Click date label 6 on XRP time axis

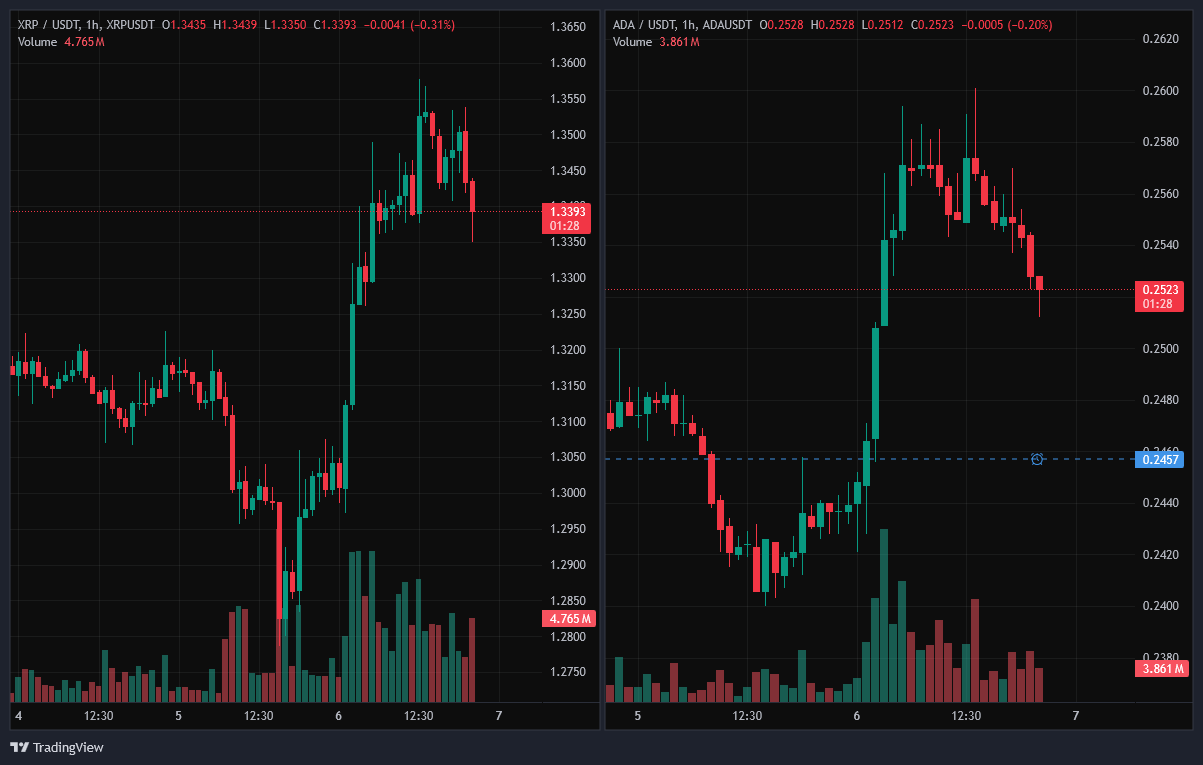[338, 716]
